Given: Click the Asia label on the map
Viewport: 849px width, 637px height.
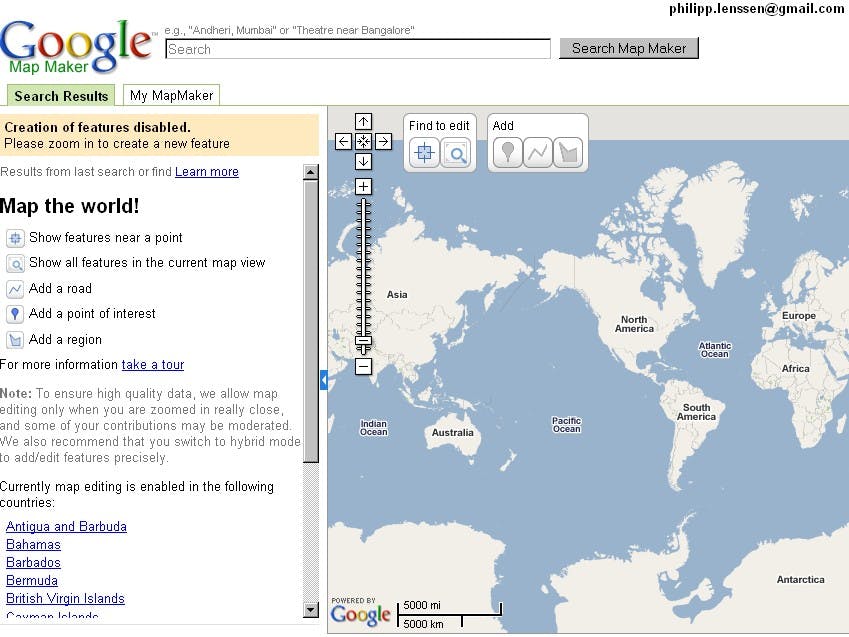Looking at the screenshot, I should pos(397,295).
